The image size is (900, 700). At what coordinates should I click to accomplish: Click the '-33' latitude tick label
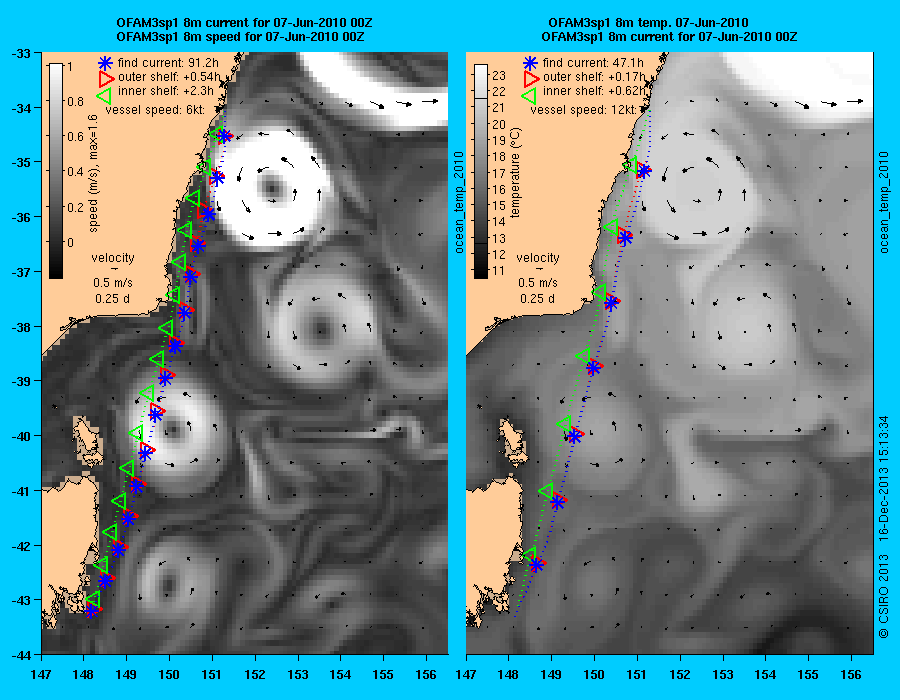tap(21, 53)
